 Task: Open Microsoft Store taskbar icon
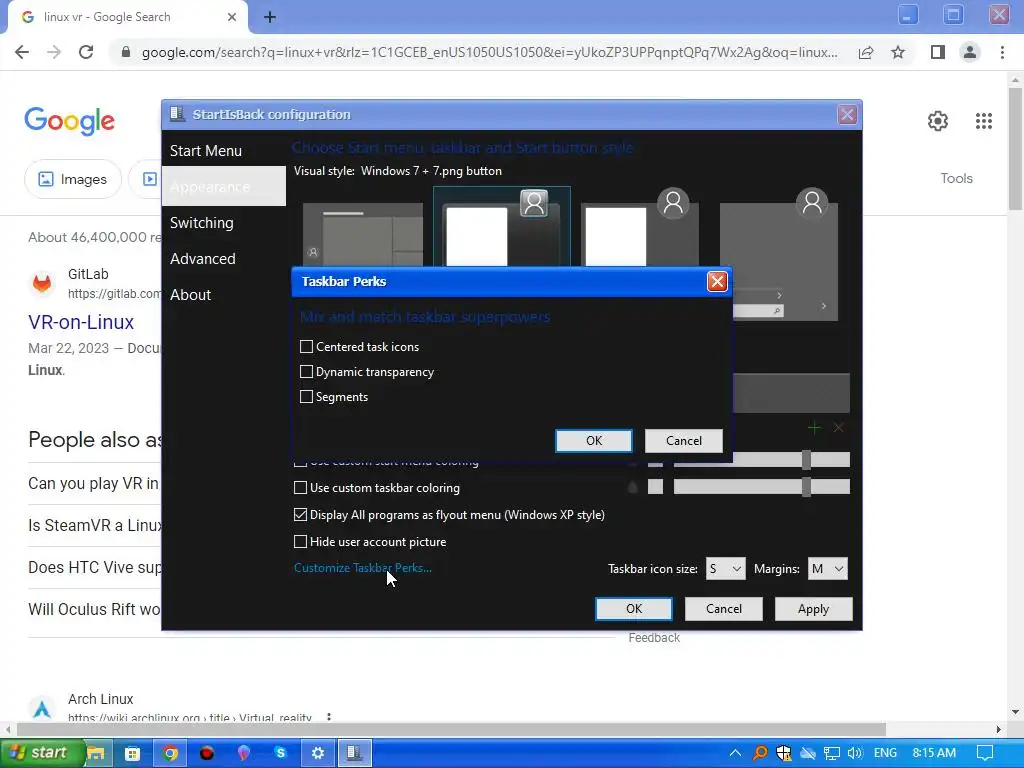tap(133, 753)
